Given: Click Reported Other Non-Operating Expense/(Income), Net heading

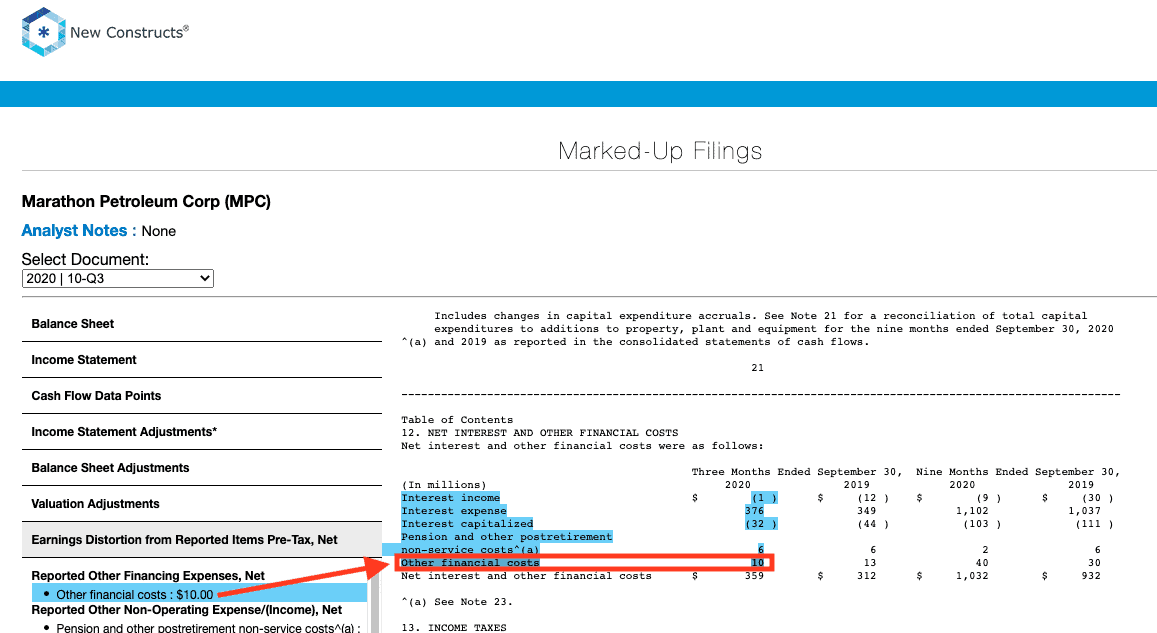Looking at the screenshot, I should click(186, 609).
